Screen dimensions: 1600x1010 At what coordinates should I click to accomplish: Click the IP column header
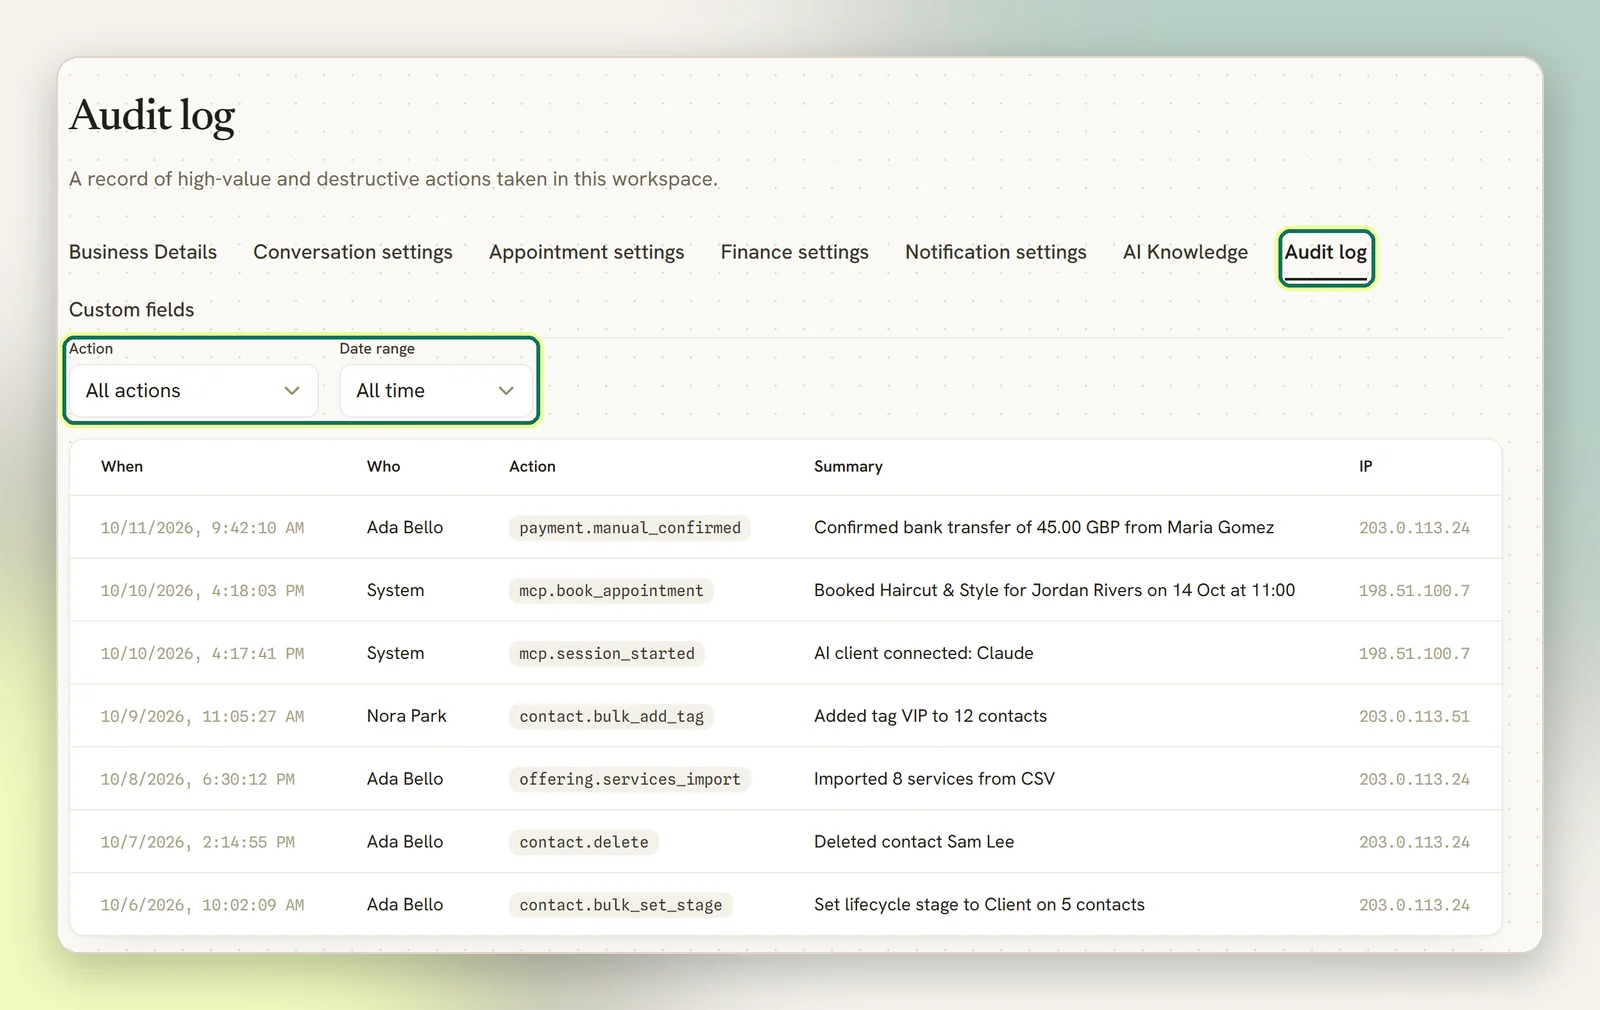click(x=1366, y=467)
